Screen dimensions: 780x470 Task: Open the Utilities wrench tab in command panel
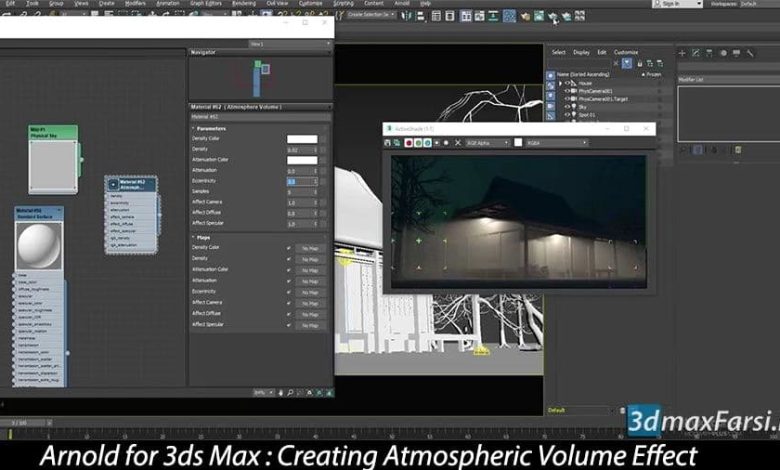point(750,53)
